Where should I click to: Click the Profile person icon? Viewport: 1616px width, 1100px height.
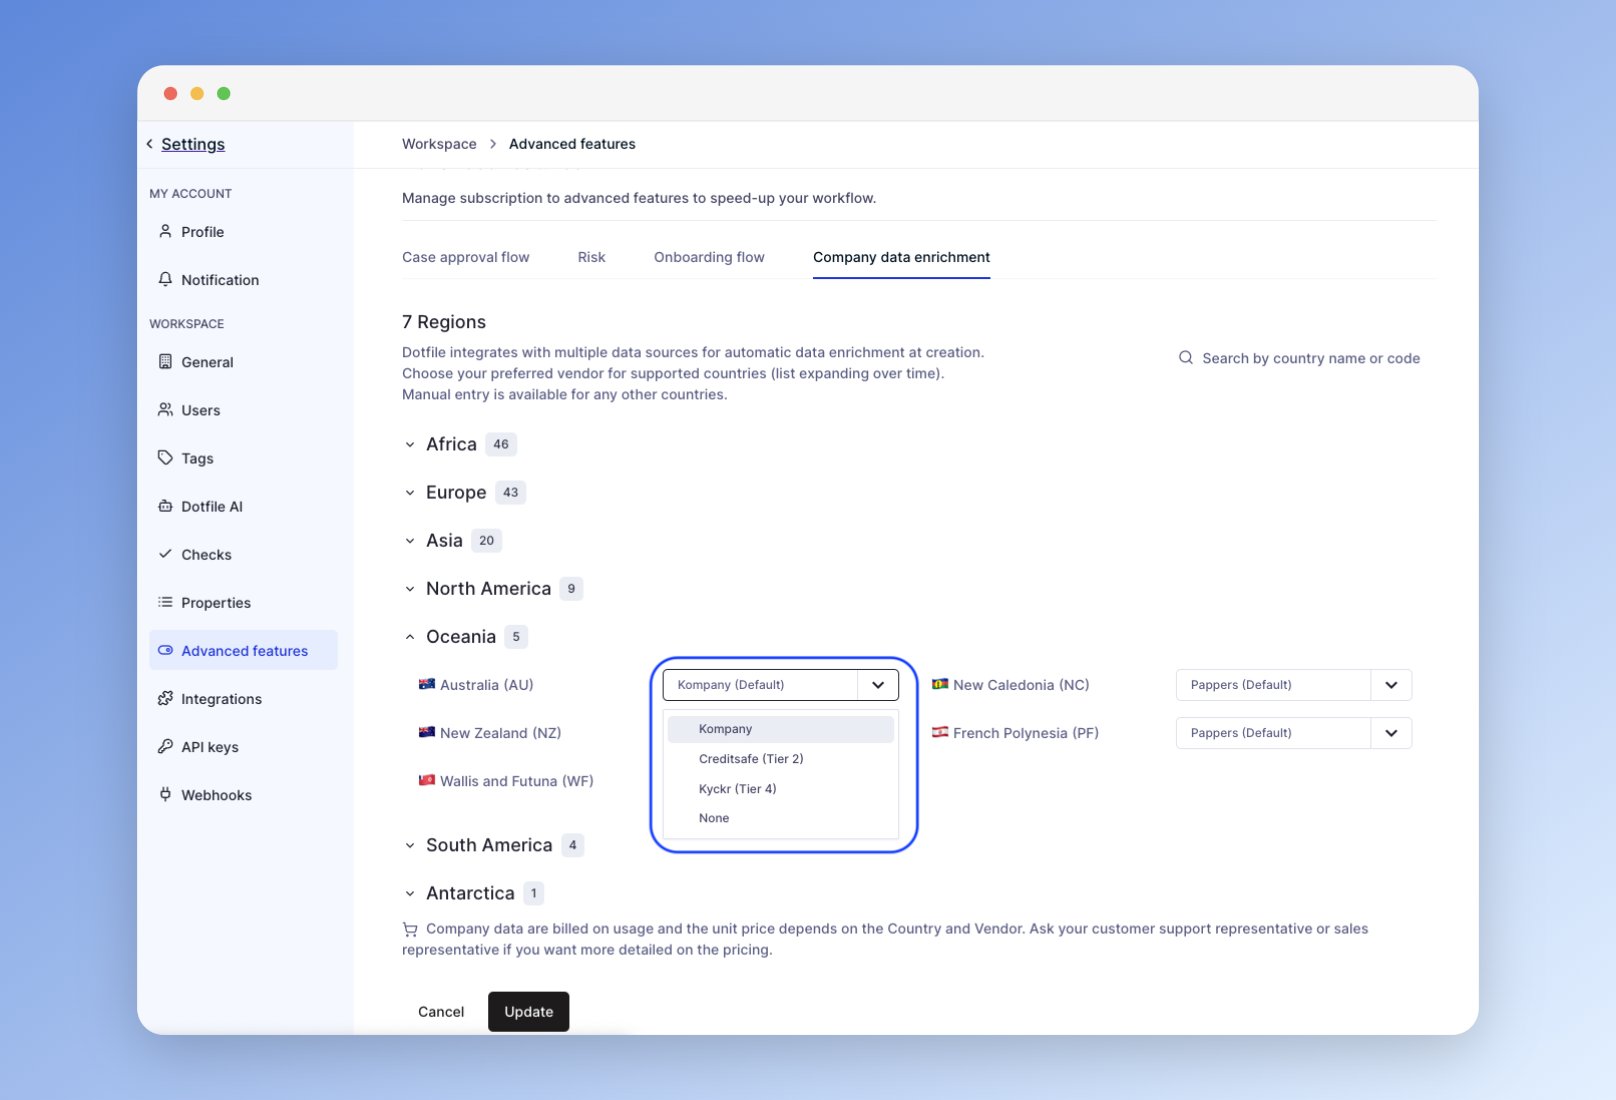165,231
